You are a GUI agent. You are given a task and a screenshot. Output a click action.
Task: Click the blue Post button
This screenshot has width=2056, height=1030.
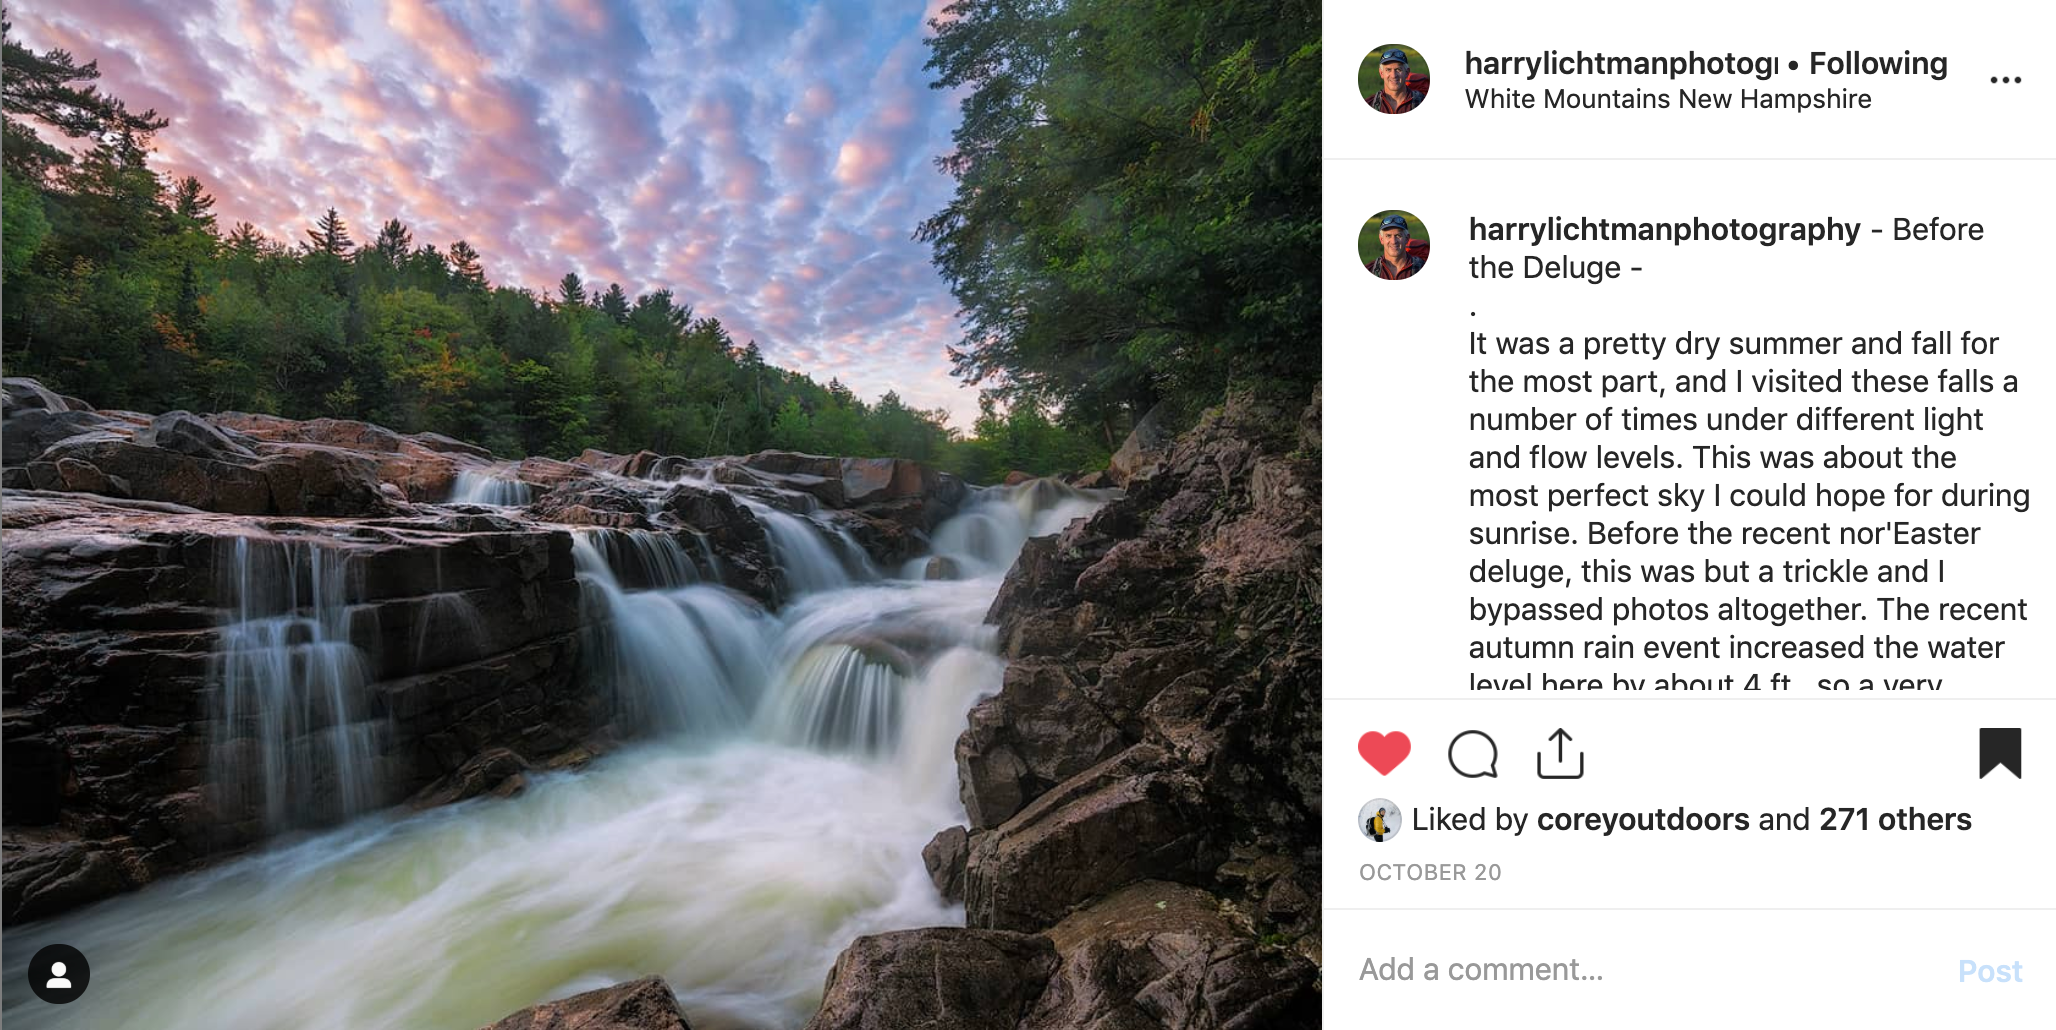[x=1993, y=970]
